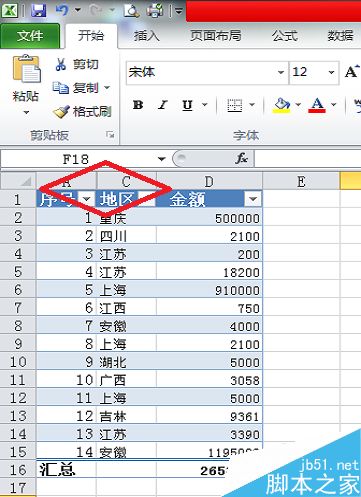Click the quick print icon
361x497 pixels.
[x=155, y=10]
